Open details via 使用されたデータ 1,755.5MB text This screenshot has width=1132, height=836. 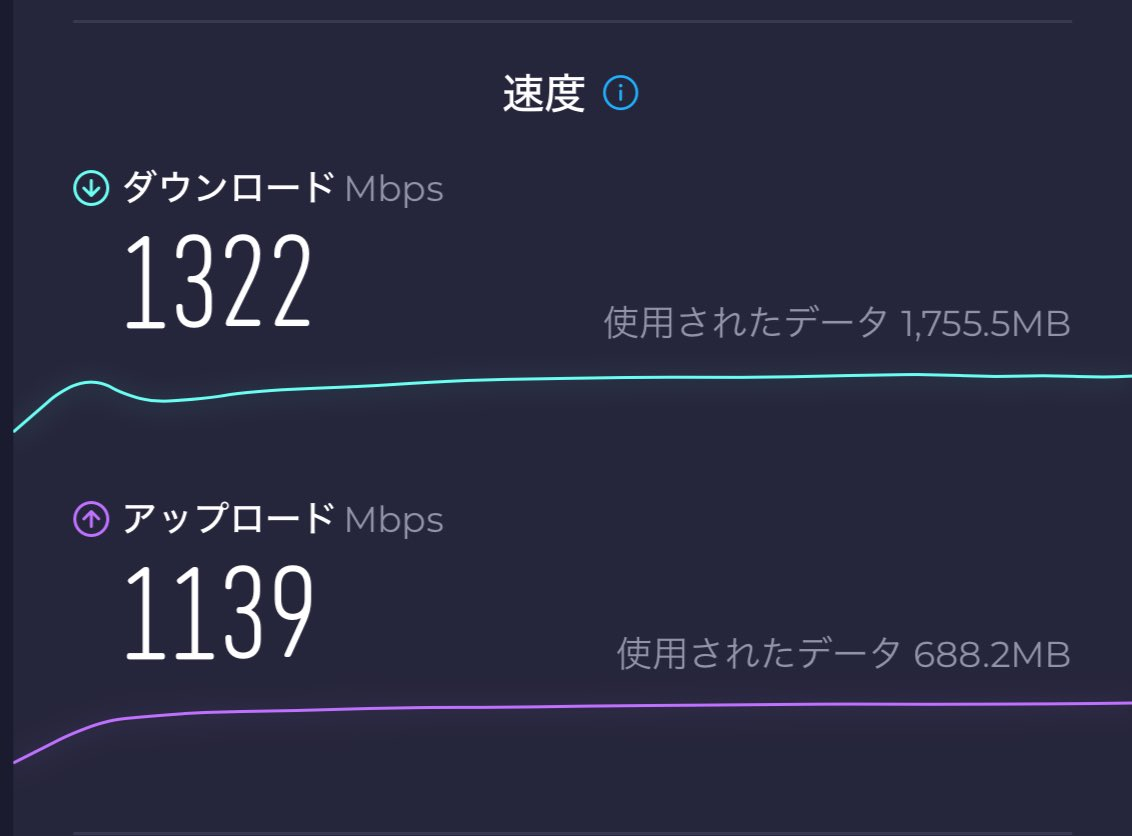pos(837,324)
